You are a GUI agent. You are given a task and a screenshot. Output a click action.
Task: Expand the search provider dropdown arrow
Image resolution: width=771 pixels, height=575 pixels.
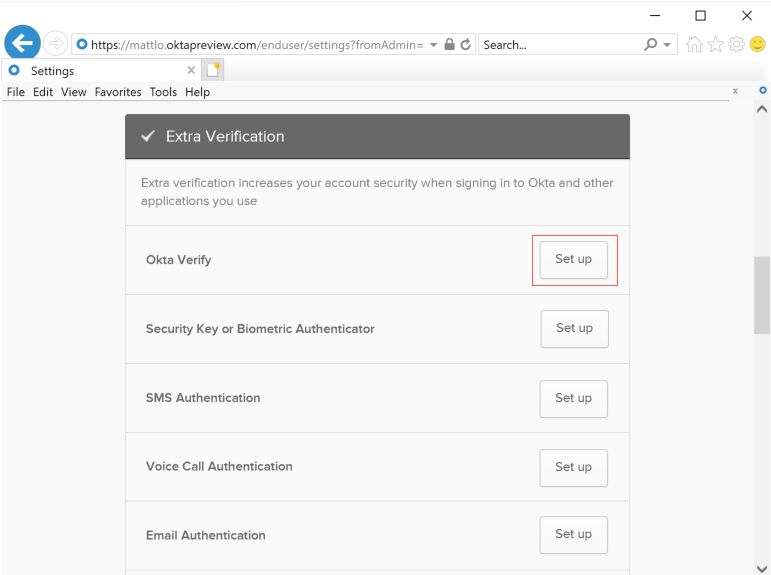pos(668,45)
